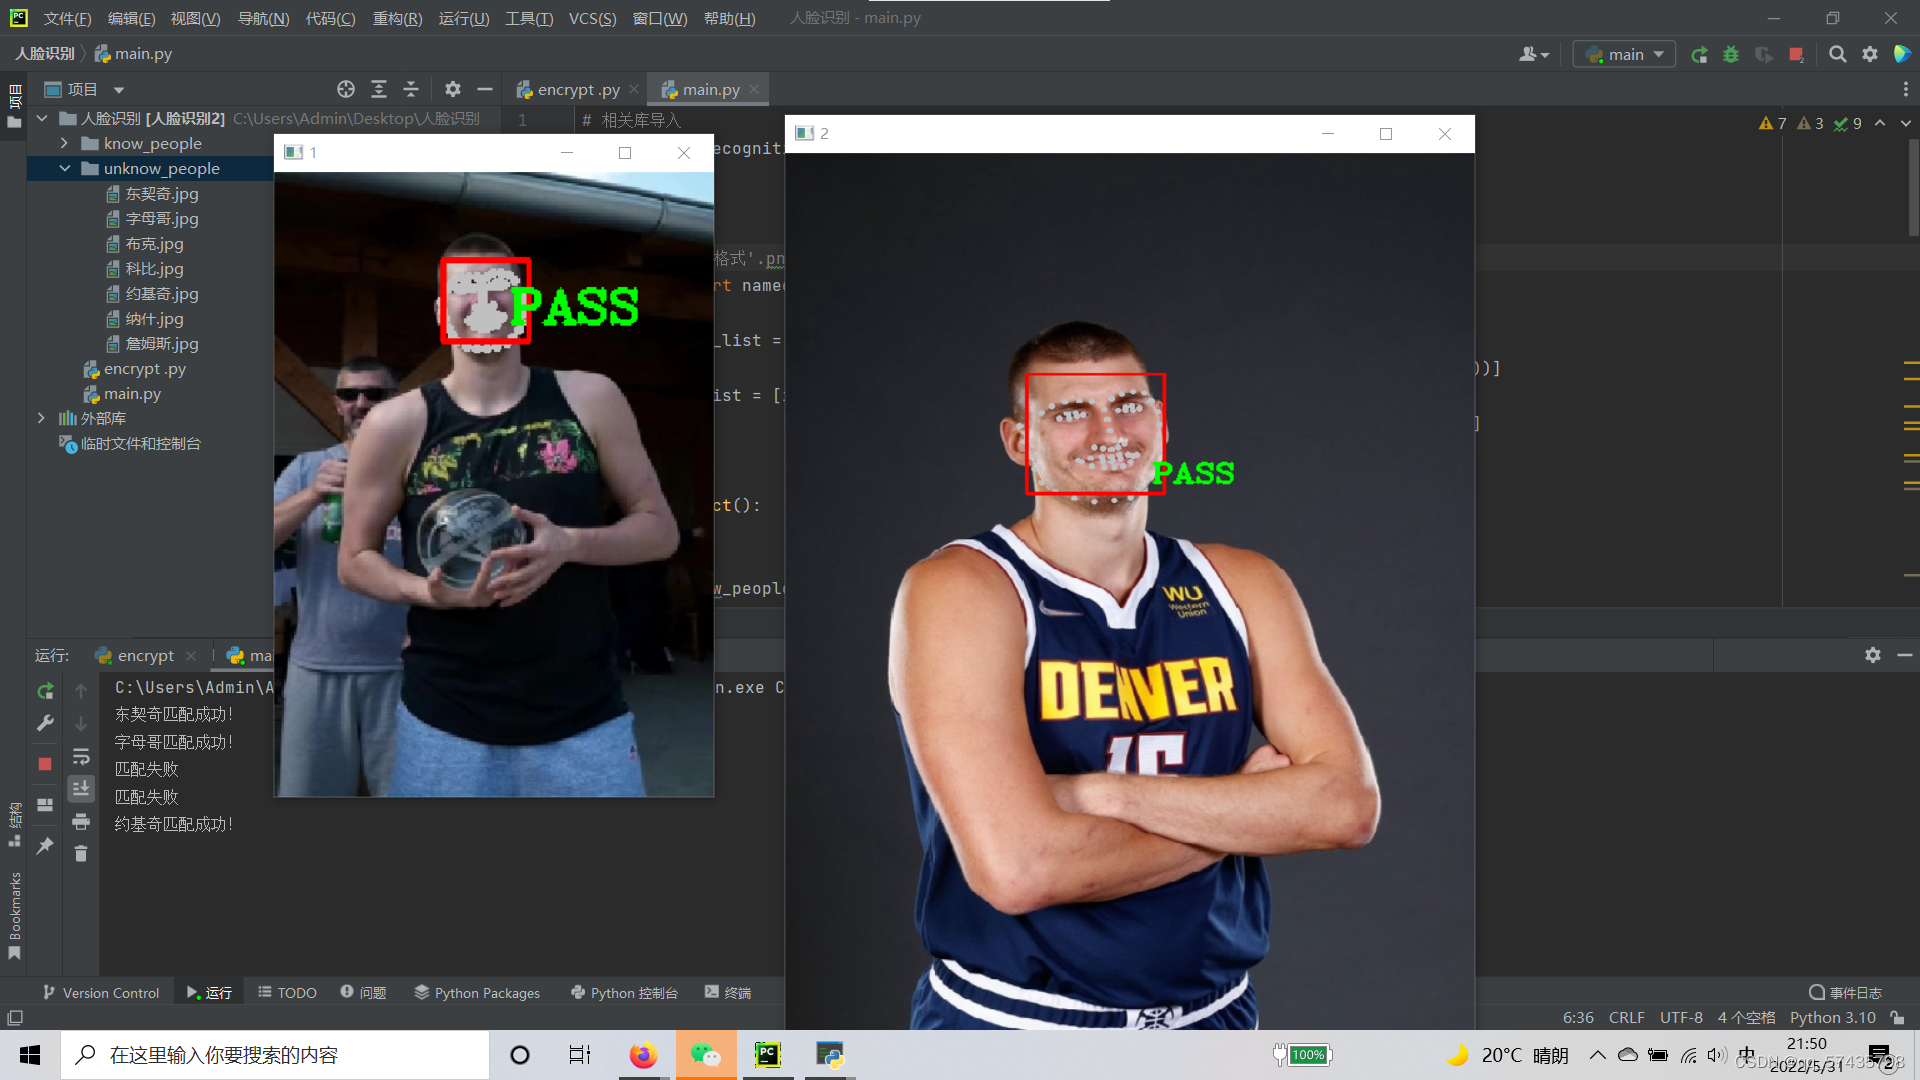Open encrypt .py from the project tree
This screenshot has width=1920, height=1080.
[135, 369]
